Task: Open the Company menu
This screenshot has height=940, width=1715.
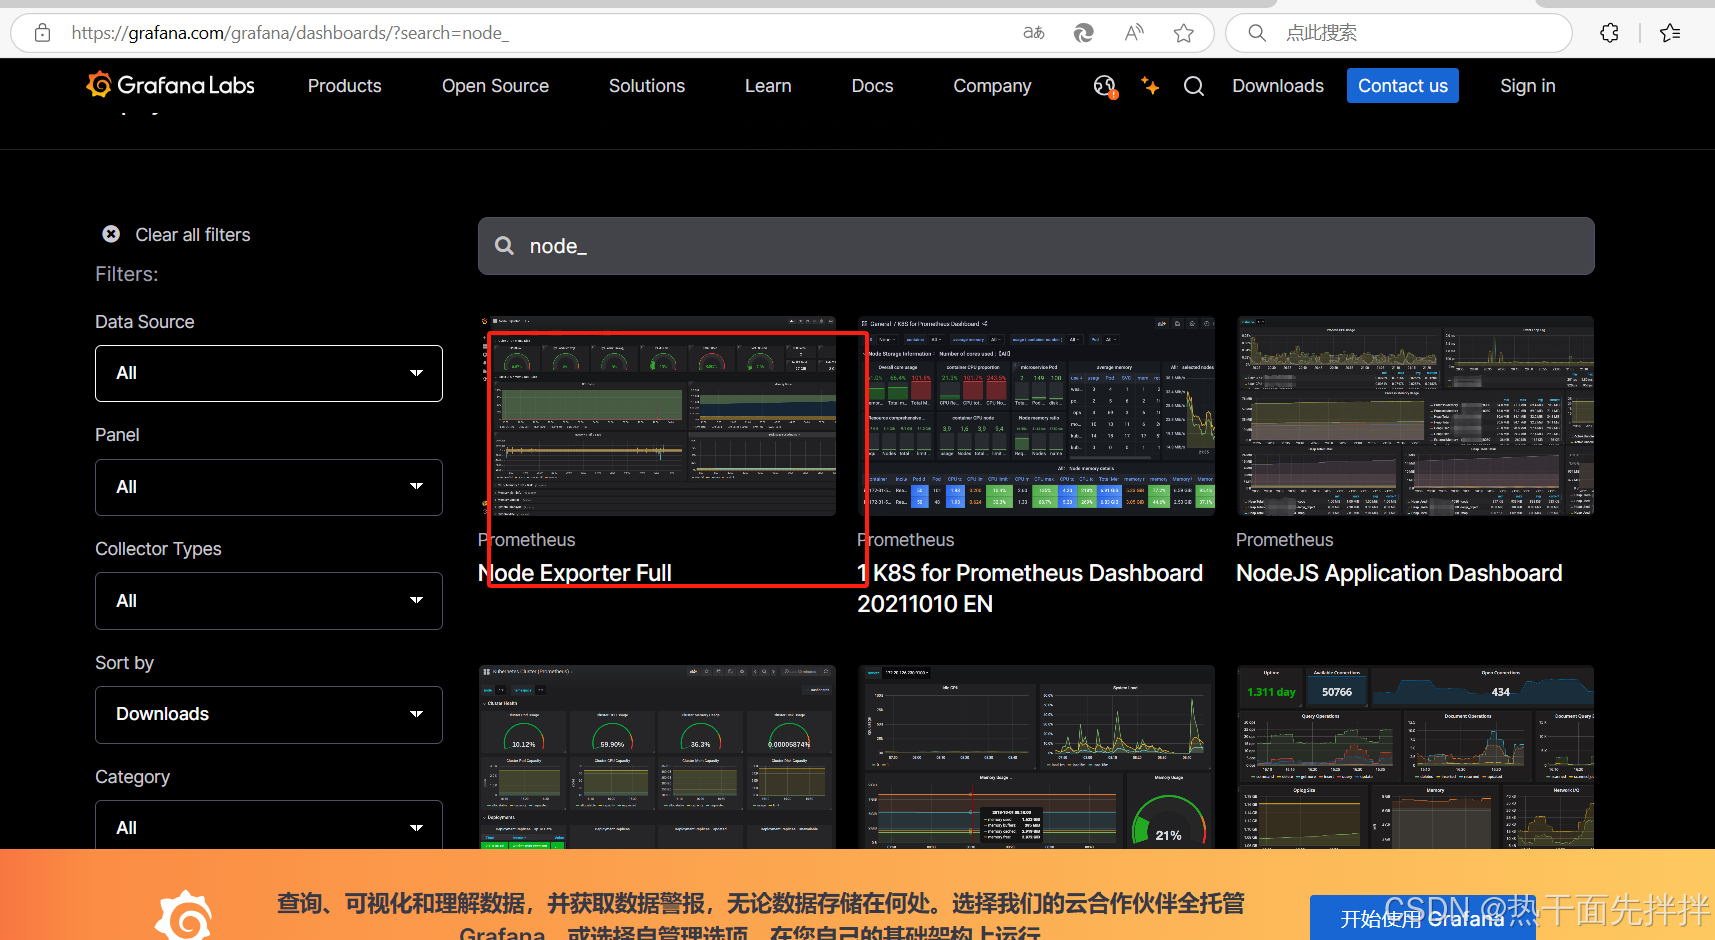Action: (x=992, y=86)
